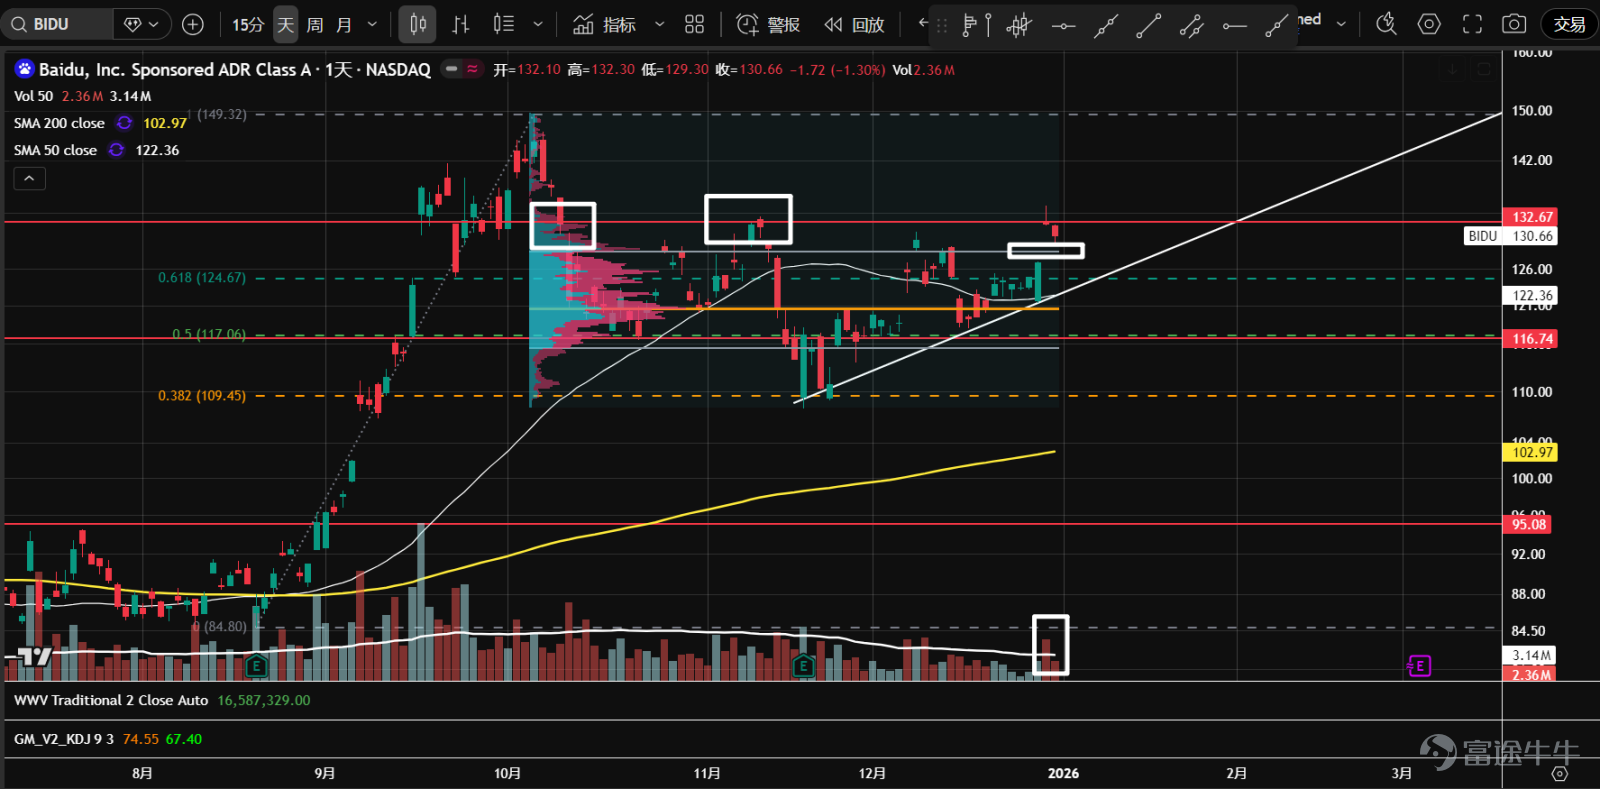
Task: Select the 95.08 red price label
Action: click(x=1529, y=524)
